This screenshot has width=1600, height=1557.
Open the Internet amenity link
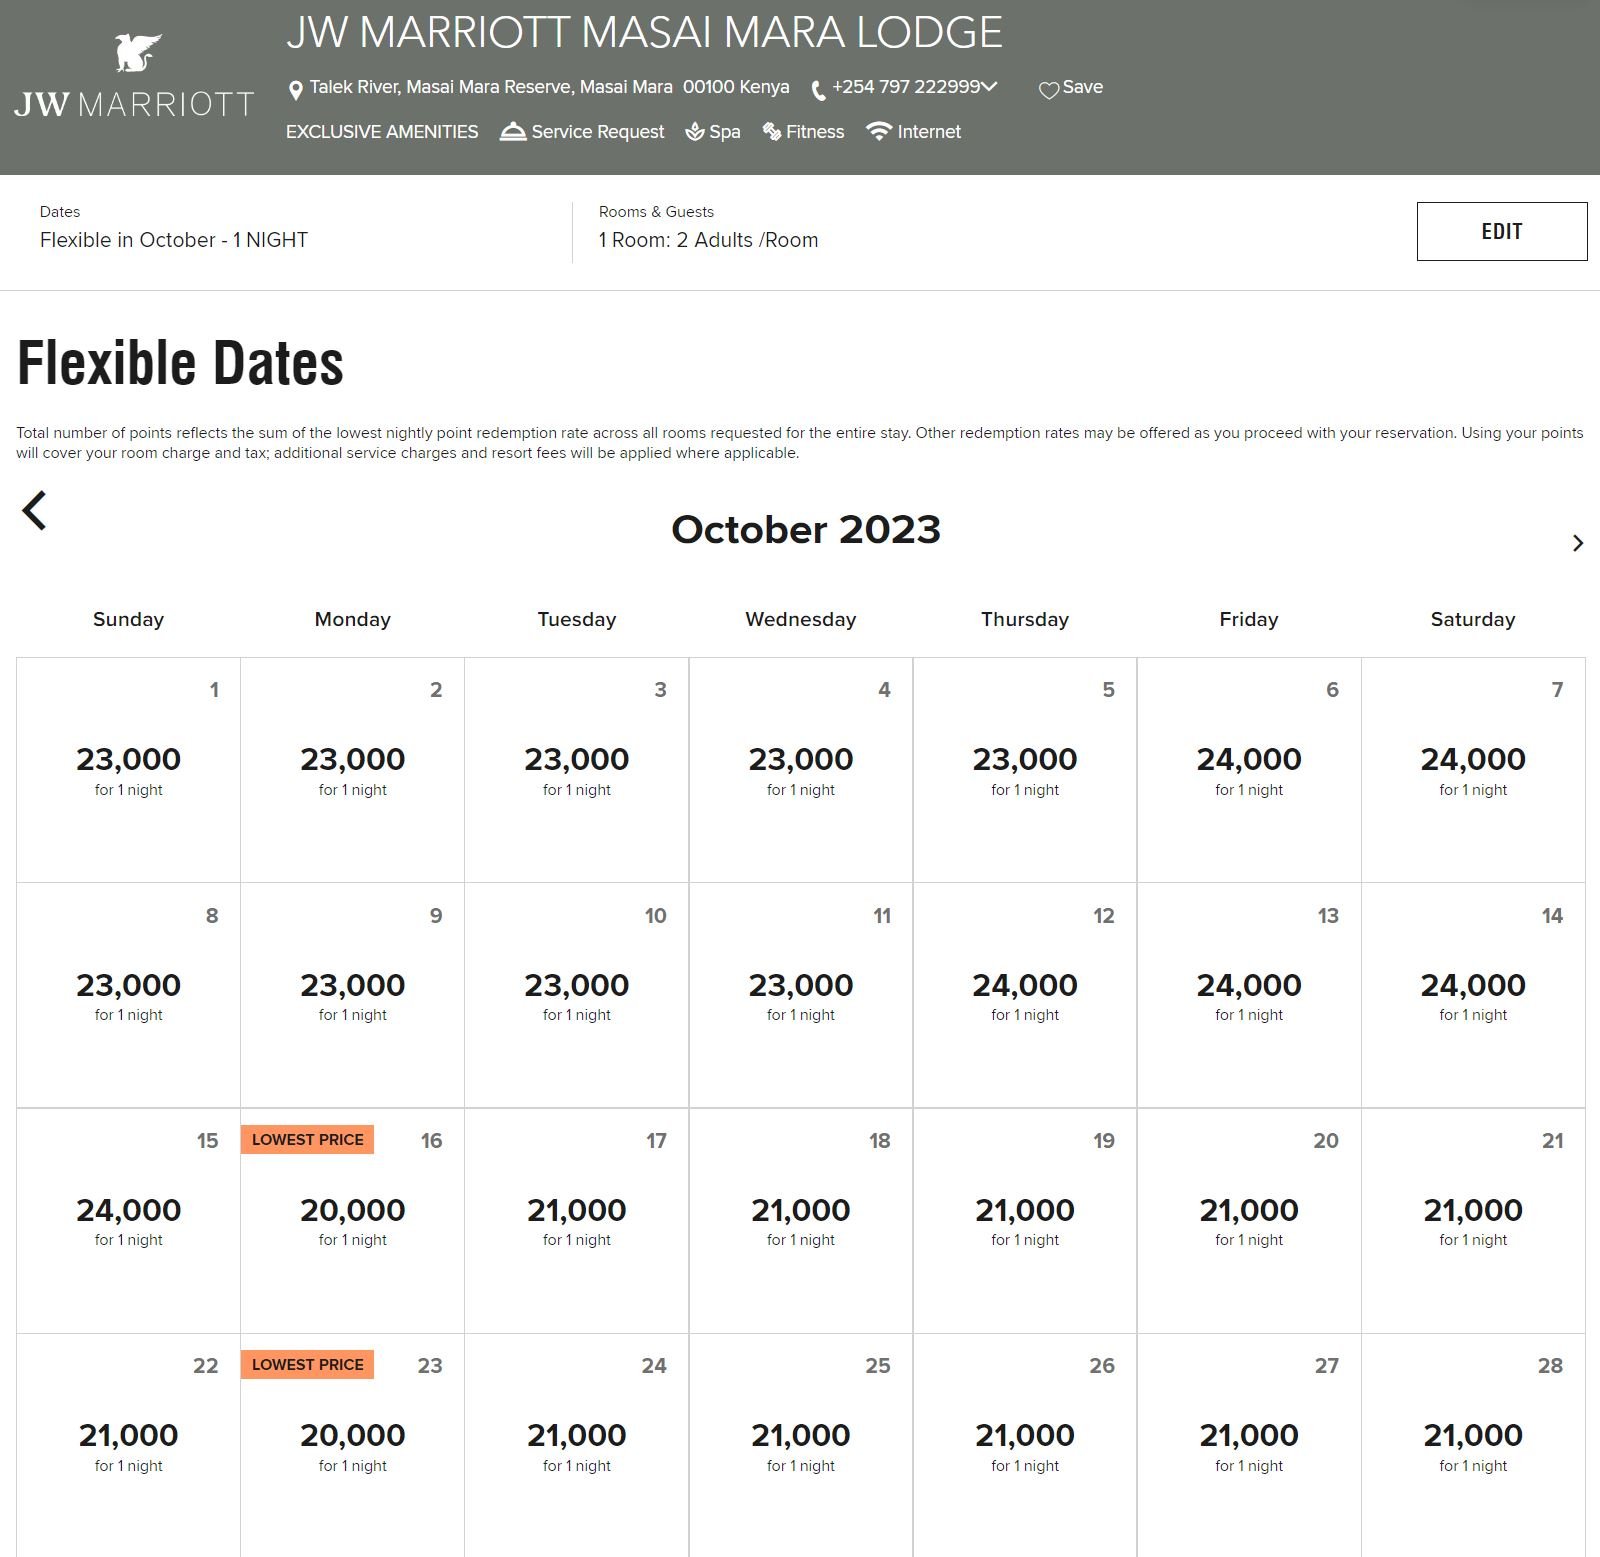click(x=913, y=132)
